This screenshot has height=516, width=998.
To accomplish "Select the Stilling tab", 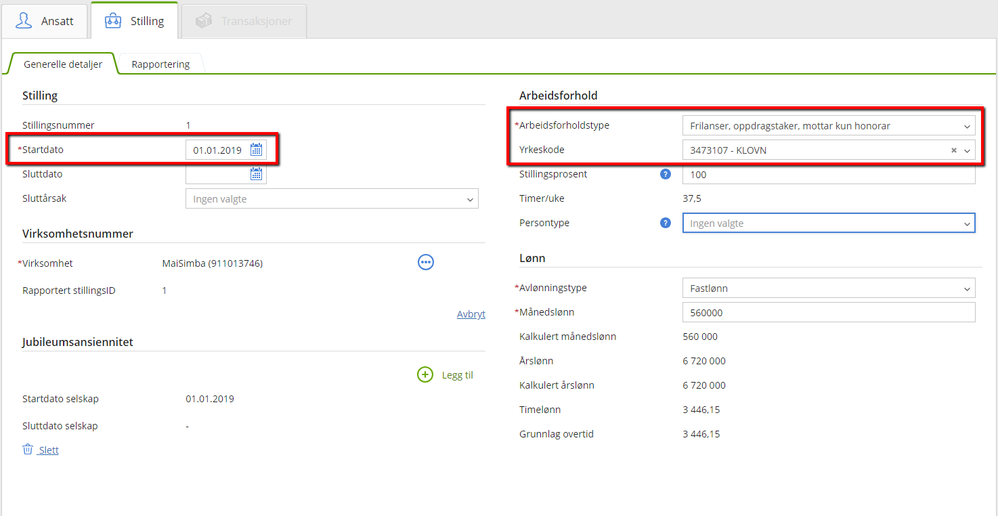I will [x=133, y=20].
